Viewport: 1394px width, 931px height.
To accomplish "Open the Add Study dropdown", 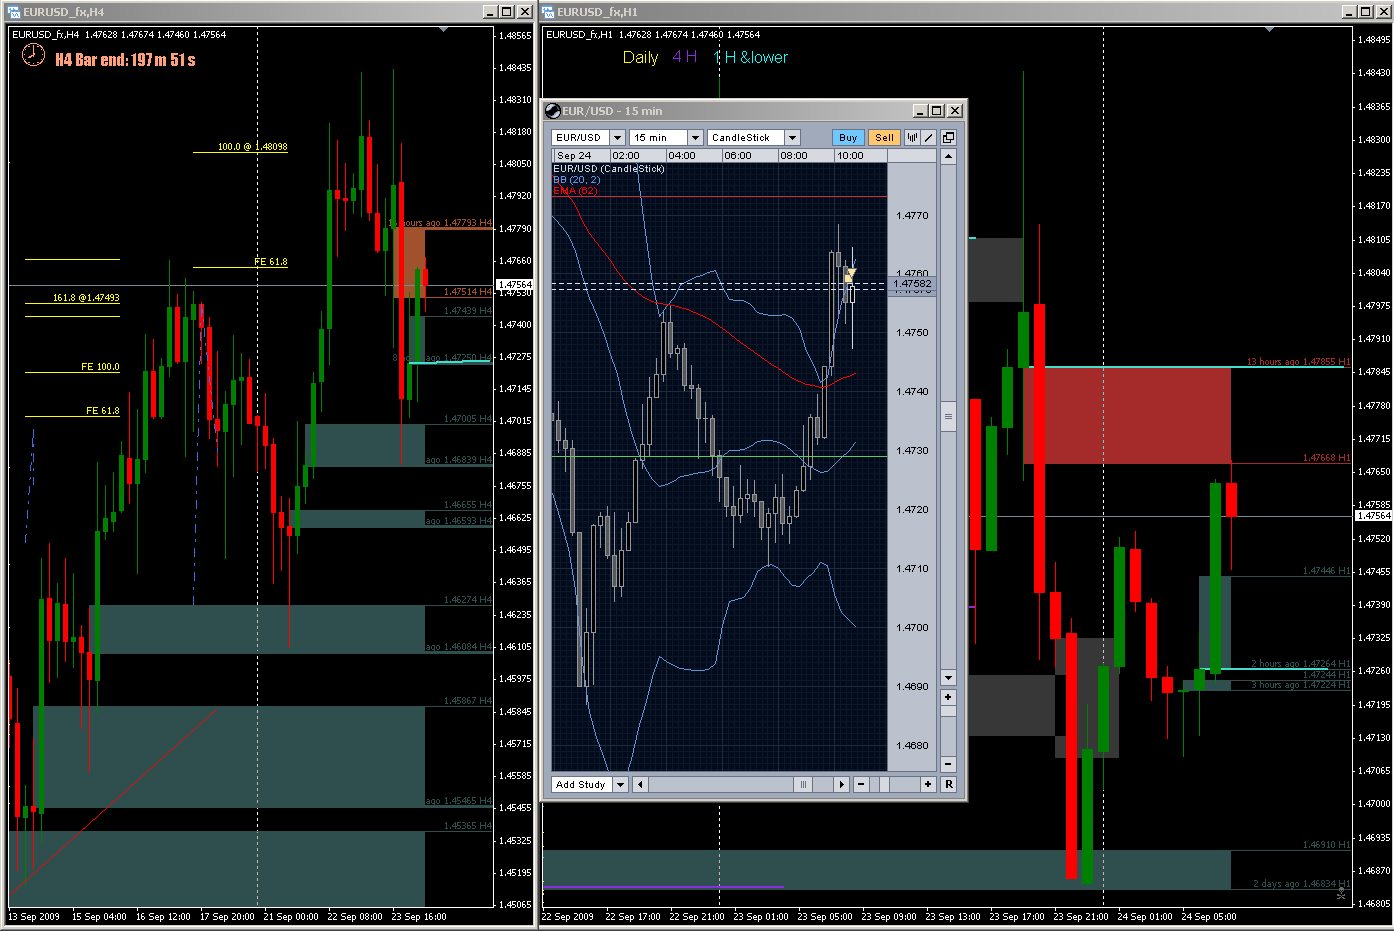I will pyautogui.click(x=620, y=785).
